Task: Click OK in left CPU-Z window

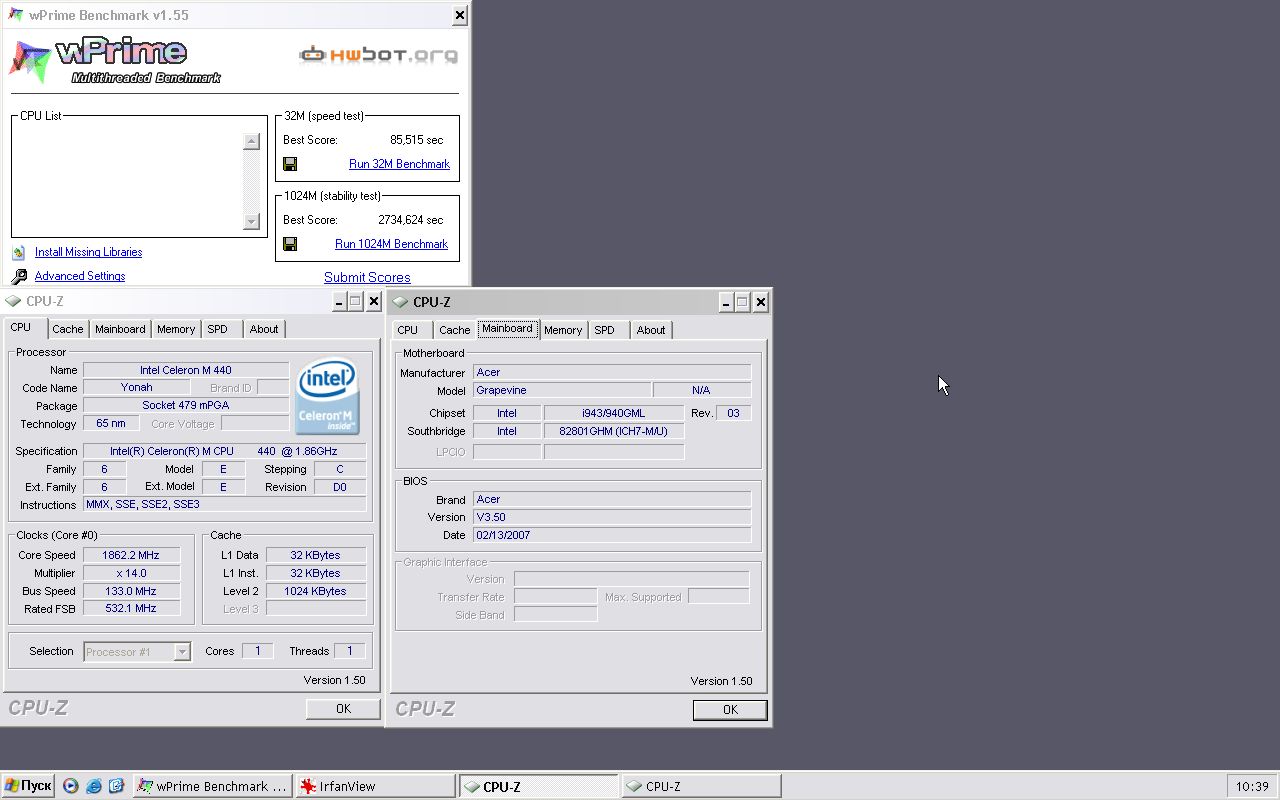Action: tap(343, 708)
